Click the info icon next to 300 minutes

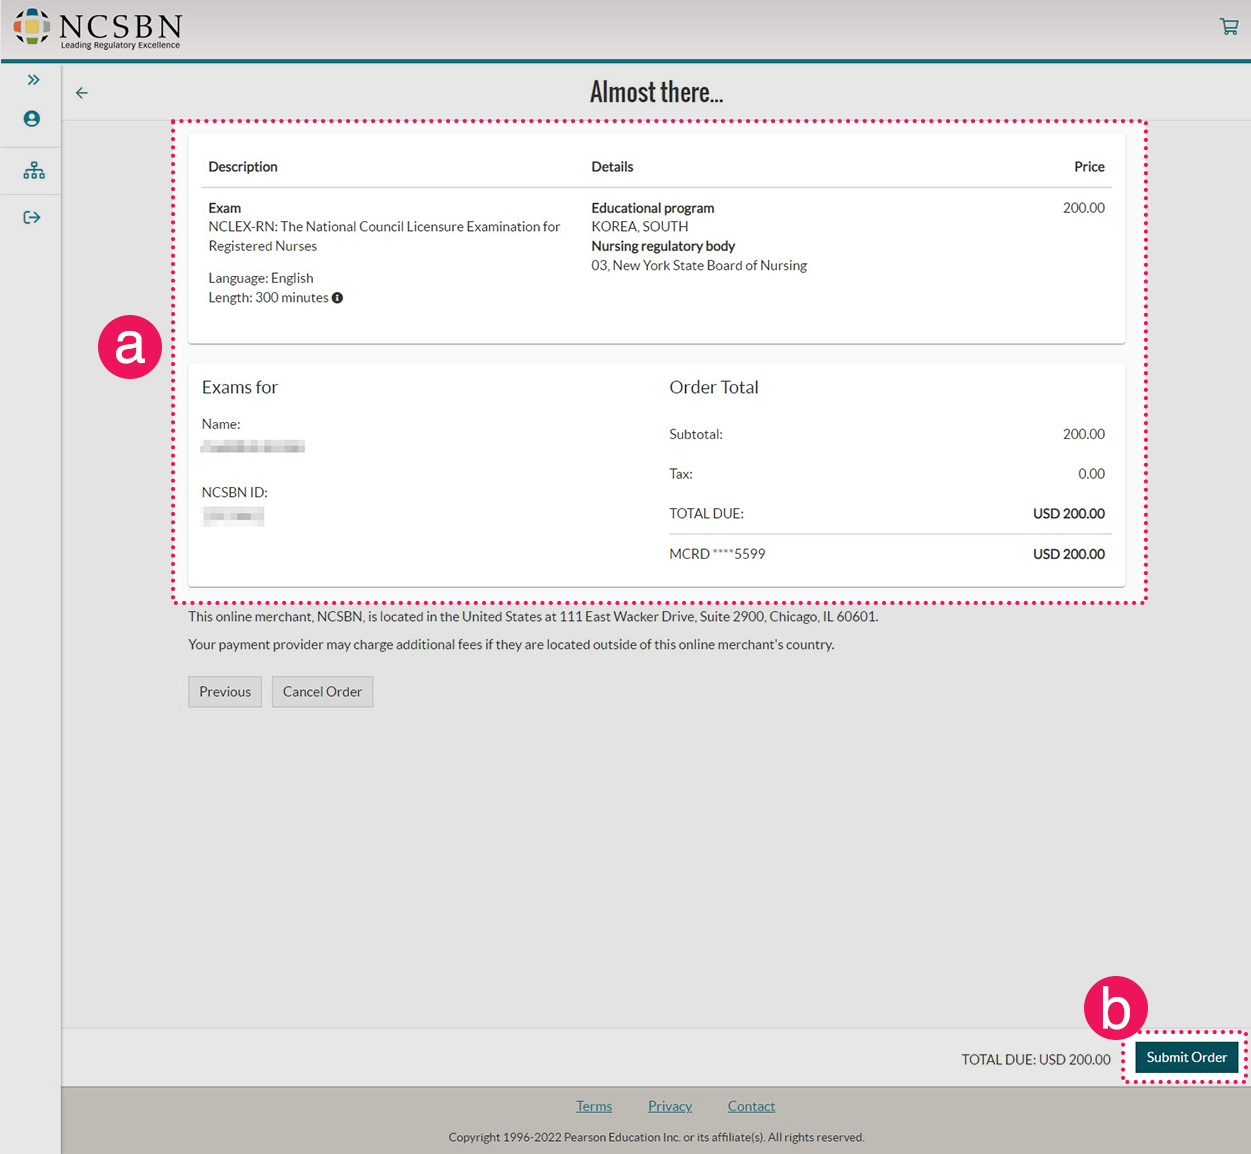click(x=338, y=298)
